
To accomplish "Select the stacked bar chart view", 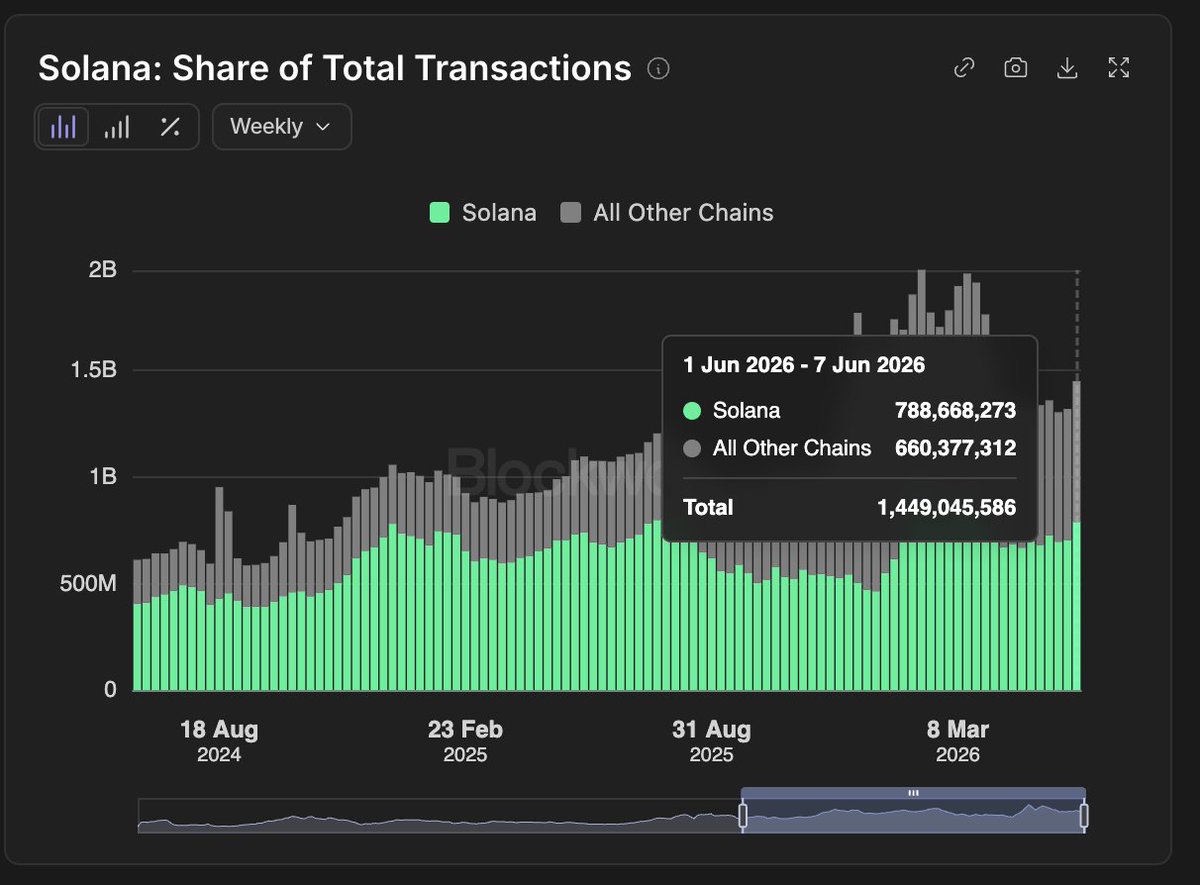I will [64, 127].
